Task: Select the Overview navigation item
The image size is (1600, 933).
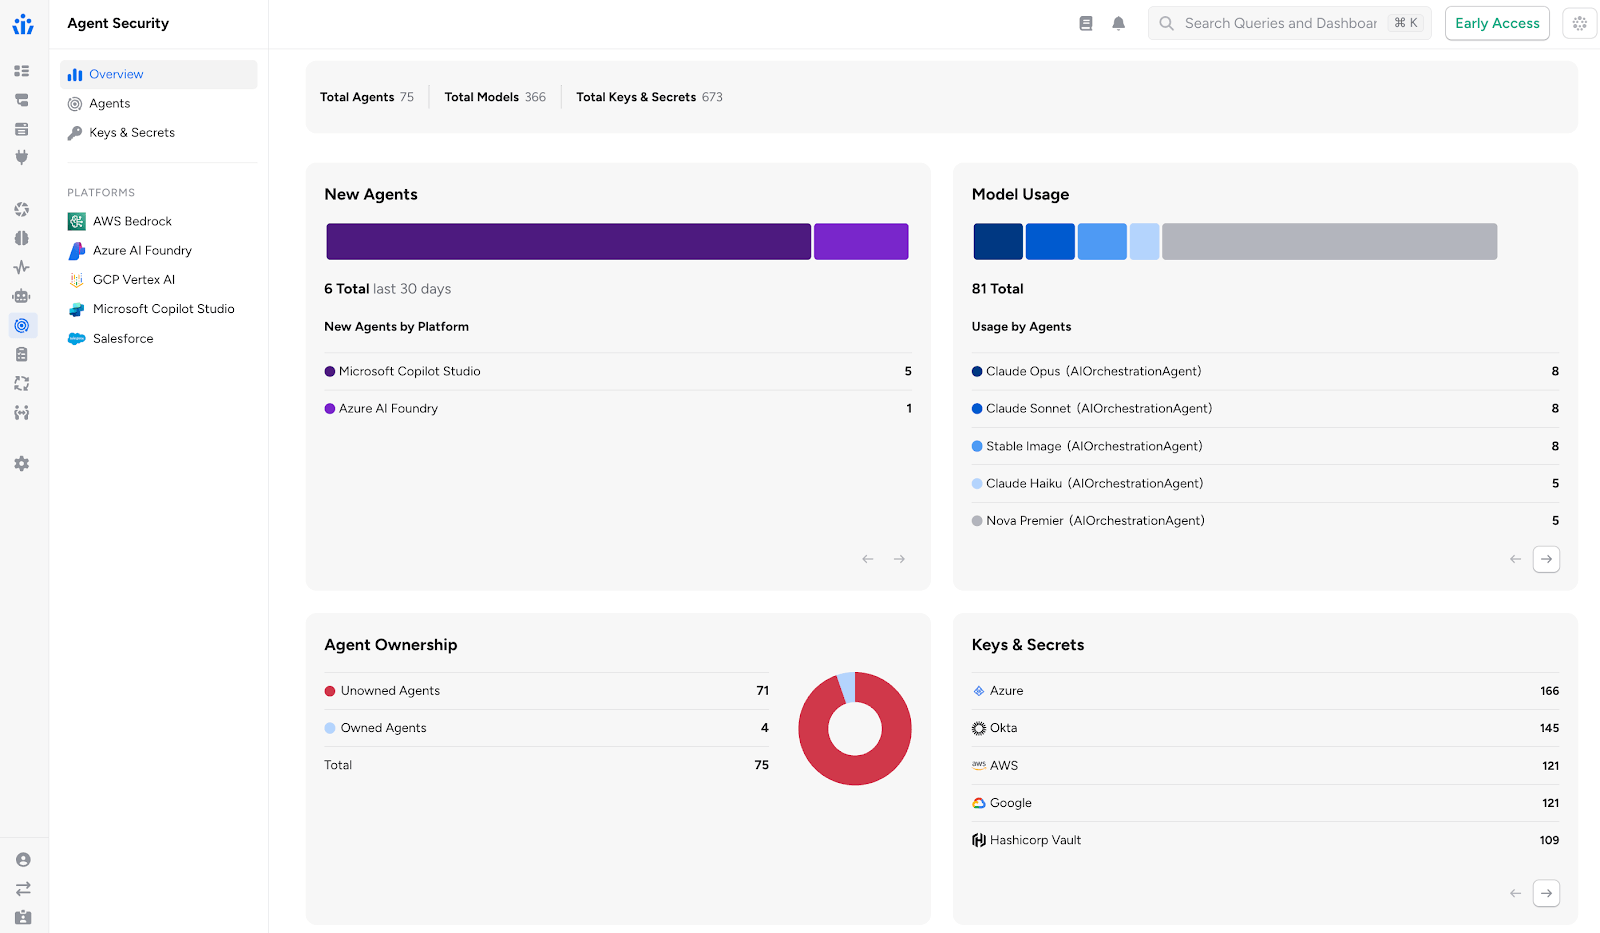Action: coord(116,74)
